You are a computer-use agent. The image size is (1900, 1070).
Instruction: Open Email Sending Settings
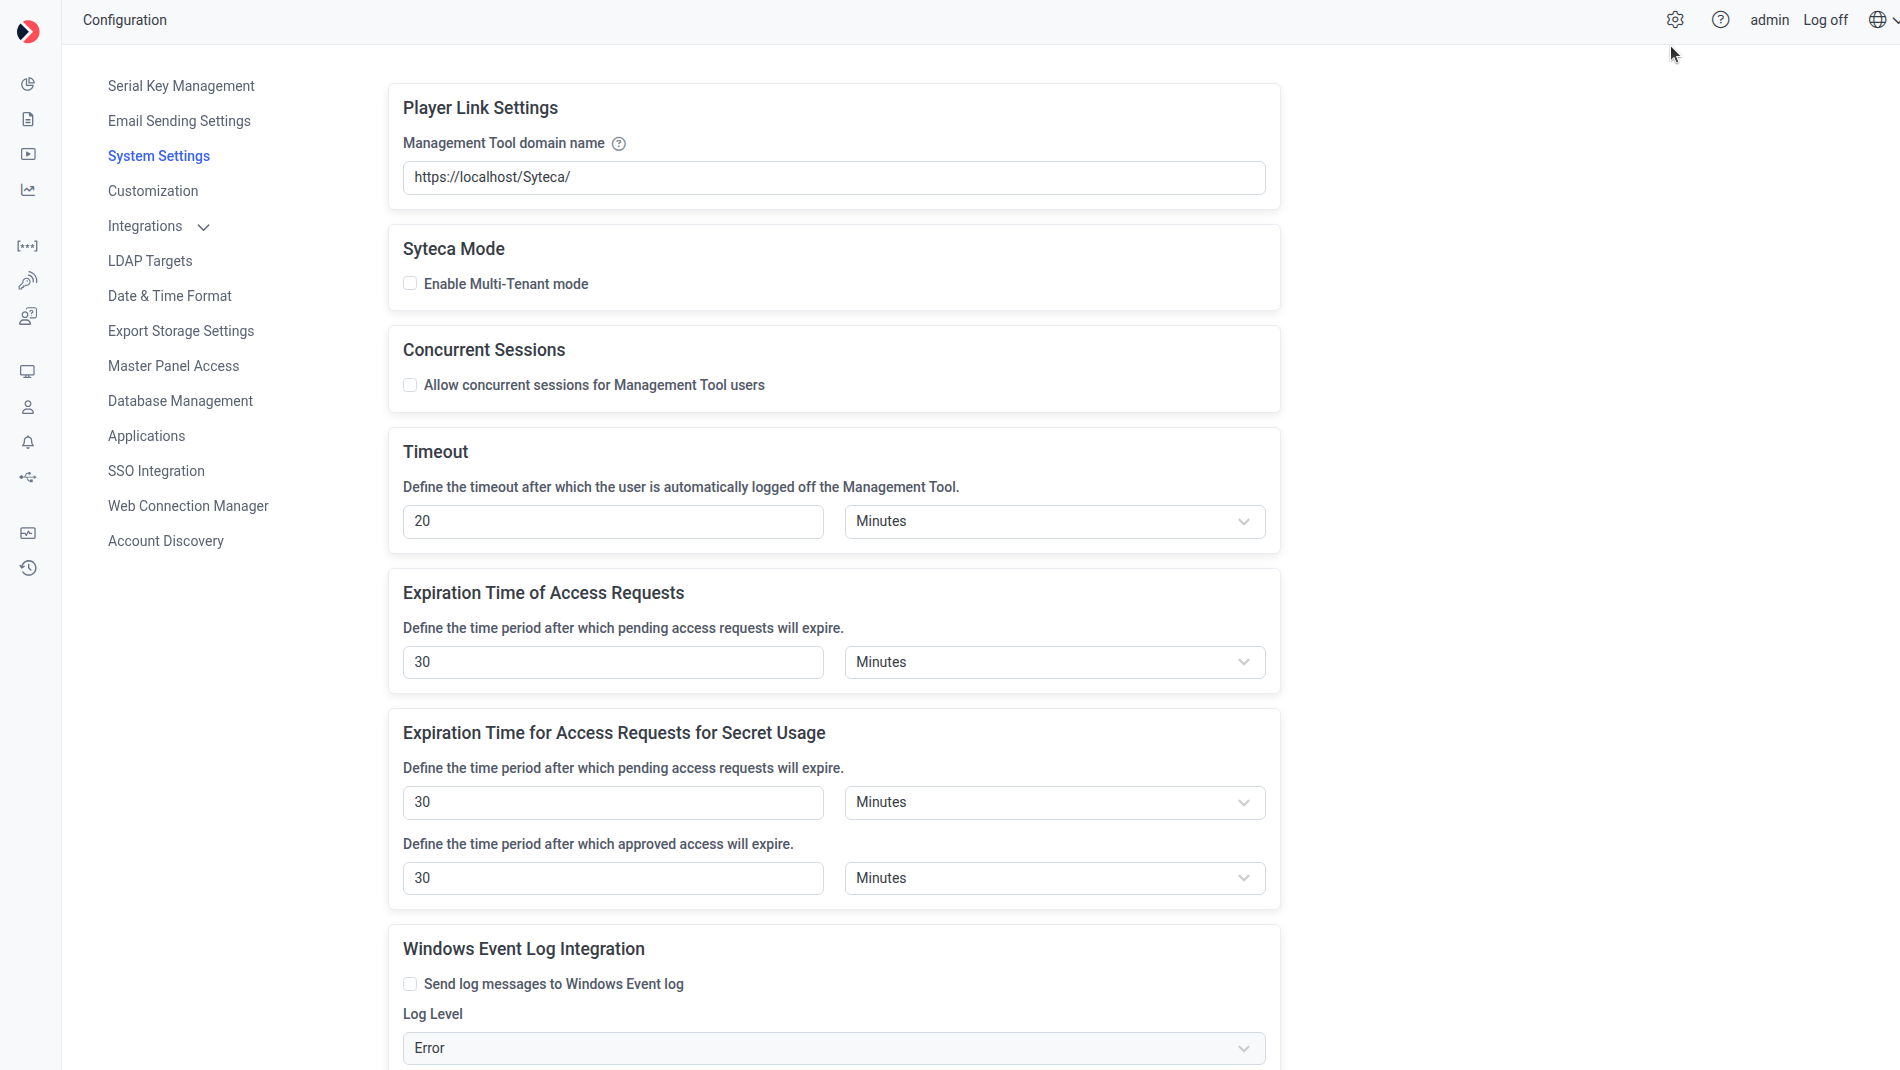pyautogui.click(x=179, y=121)
